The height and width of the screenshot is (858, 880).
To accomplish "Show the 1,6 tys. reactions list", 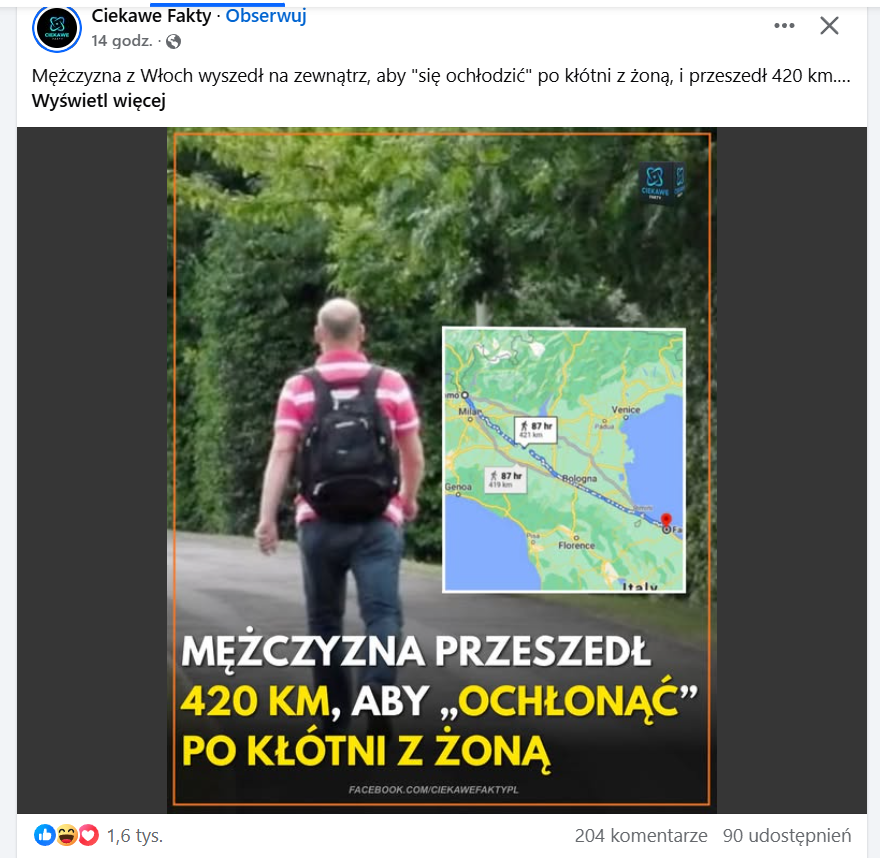I will 135,836.
